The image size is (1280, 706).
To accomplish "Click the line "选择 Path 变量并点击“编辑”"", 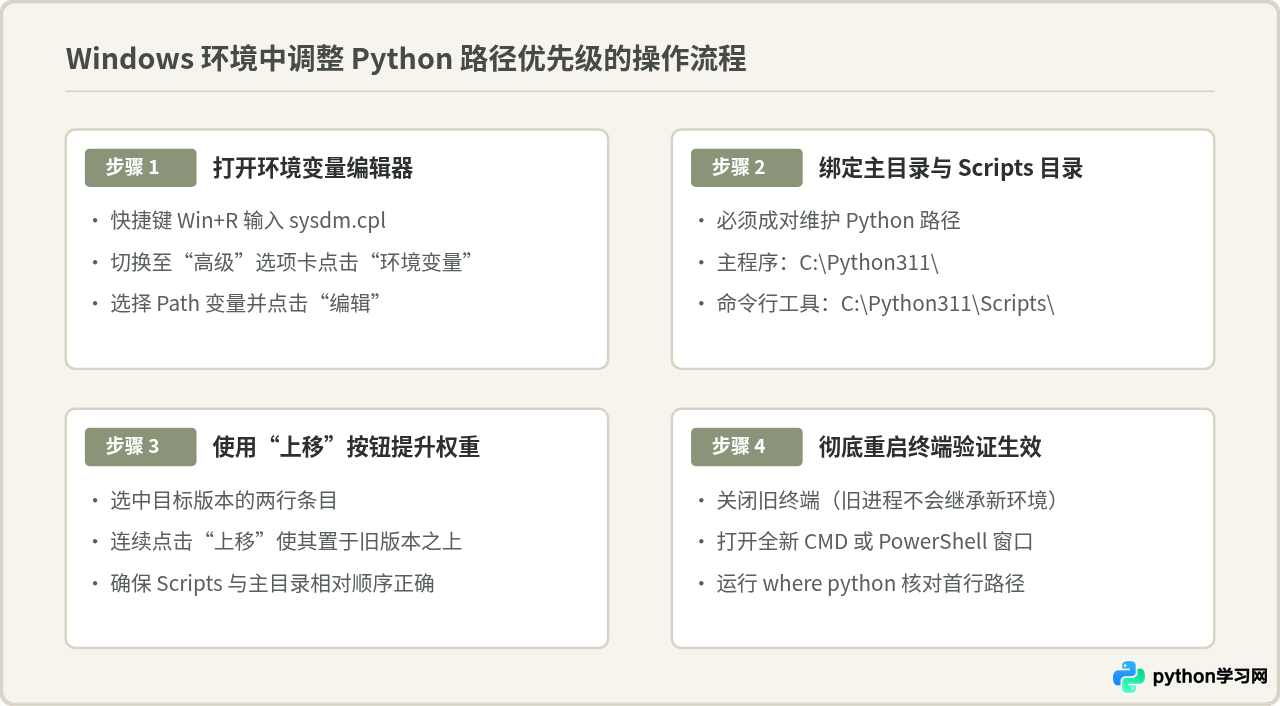I will pos(247,303).
